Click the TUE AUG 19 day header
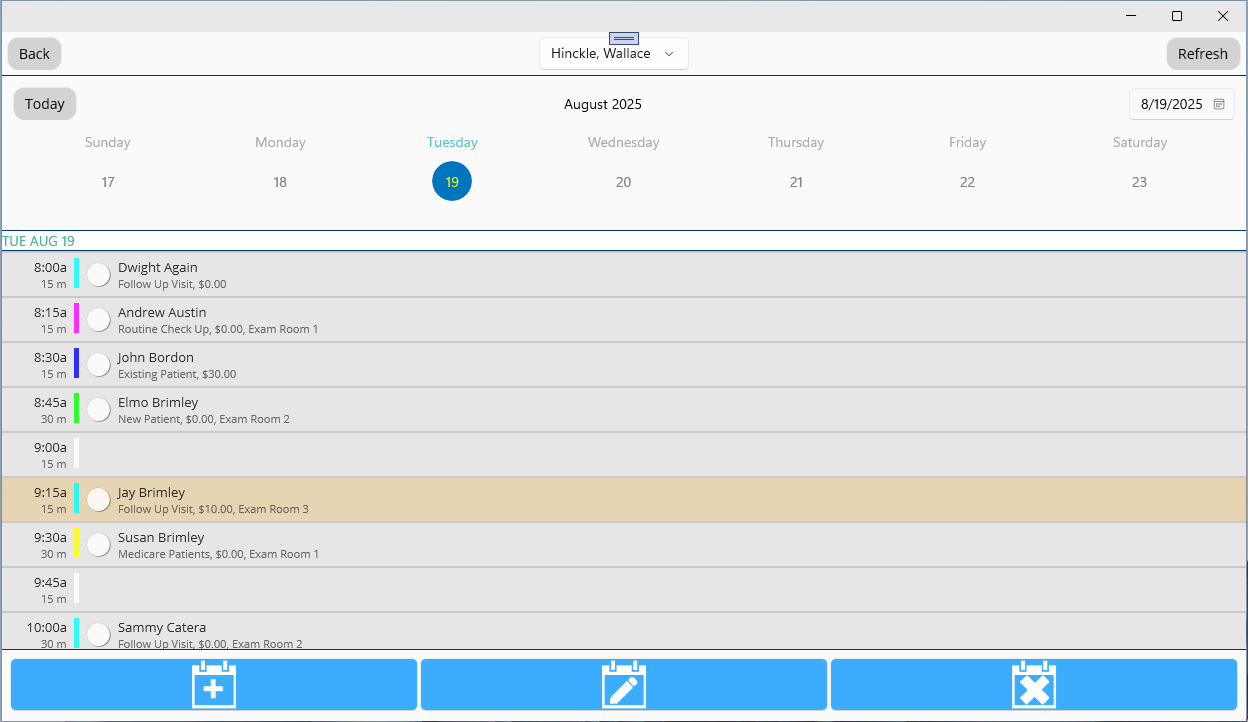1248x722 pixels. click(39, 241)
